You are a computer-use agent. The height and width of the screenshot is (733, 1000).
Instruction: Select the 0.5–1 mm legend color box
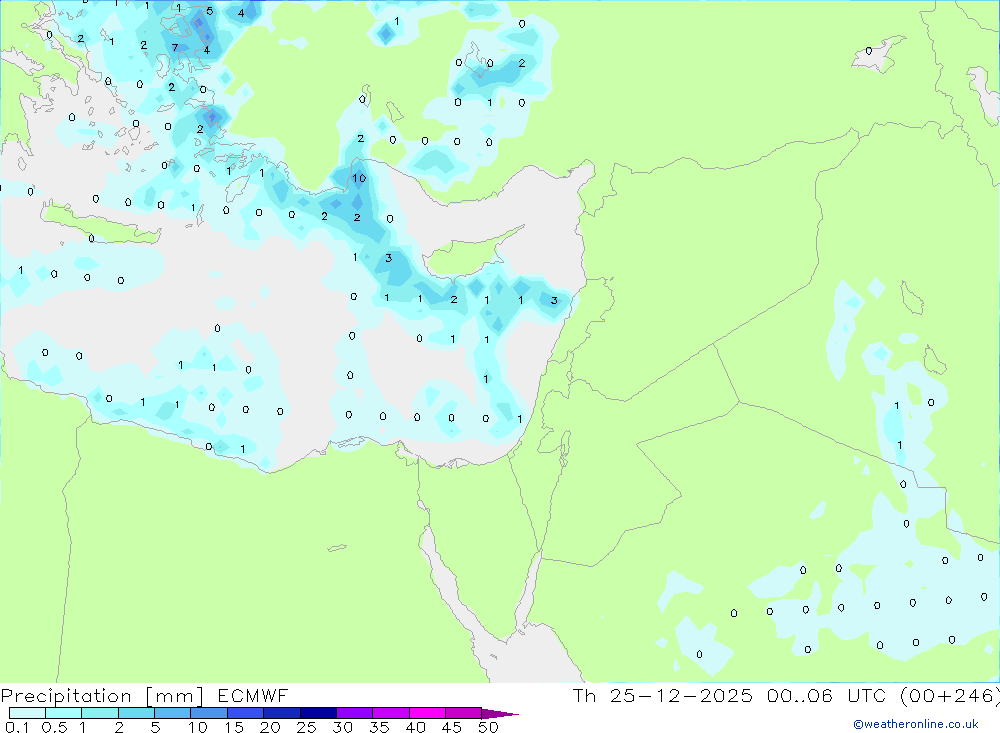click(63, 713)
